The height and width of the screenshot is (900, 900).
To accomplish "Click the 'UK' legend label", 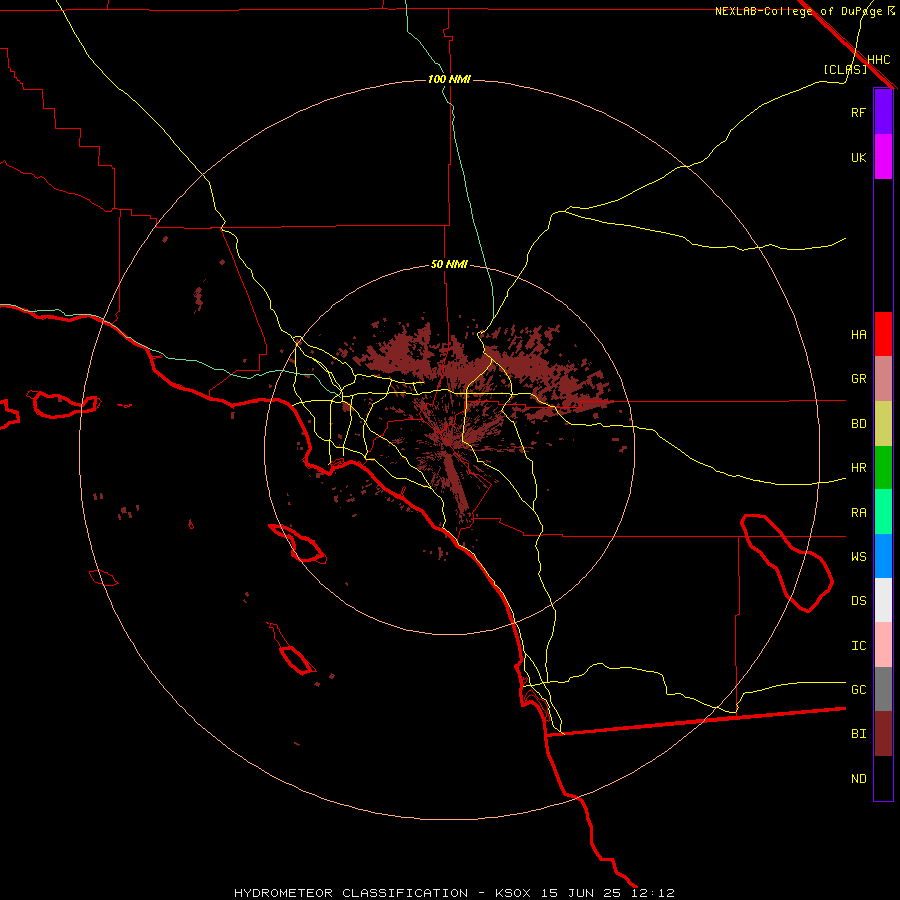I will [858, 157].
